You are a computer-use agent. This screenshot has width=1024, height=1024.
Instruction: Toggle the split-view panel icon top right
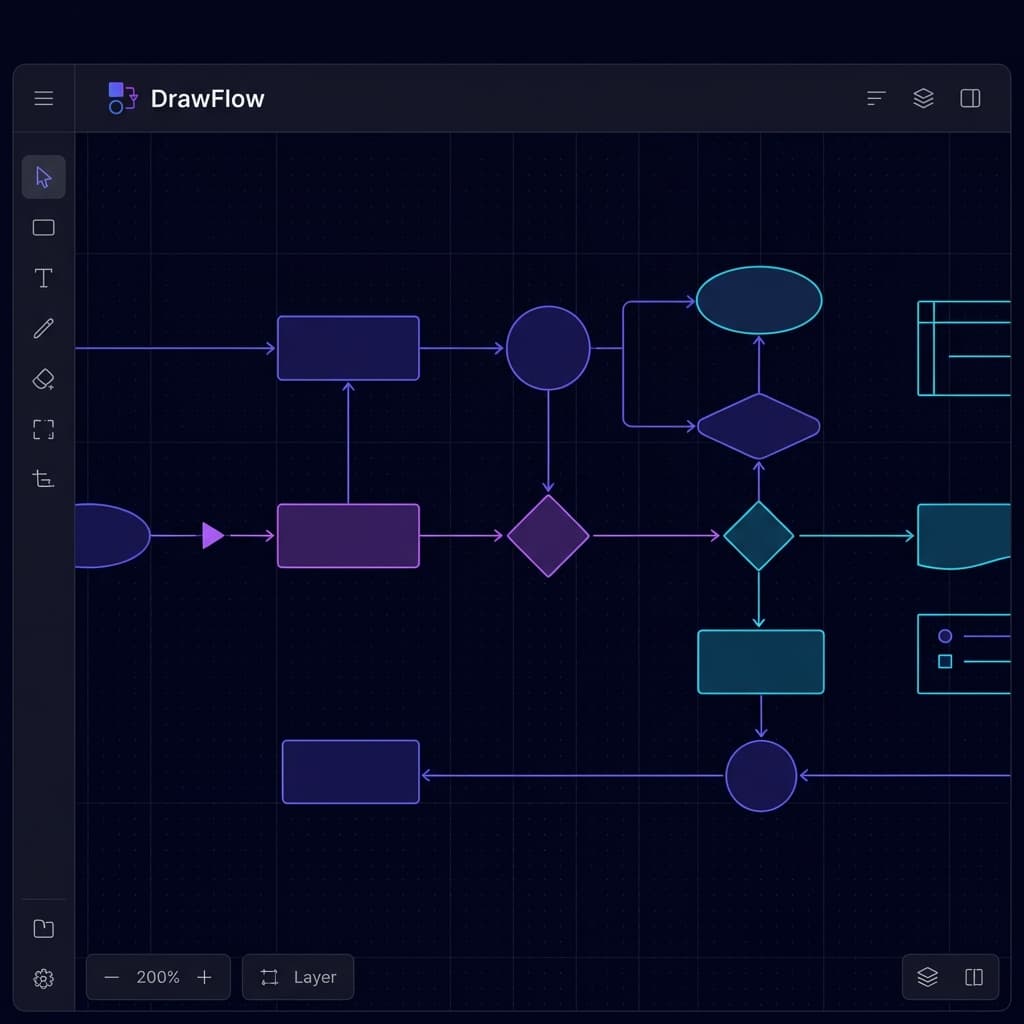[x=970, y=98]
